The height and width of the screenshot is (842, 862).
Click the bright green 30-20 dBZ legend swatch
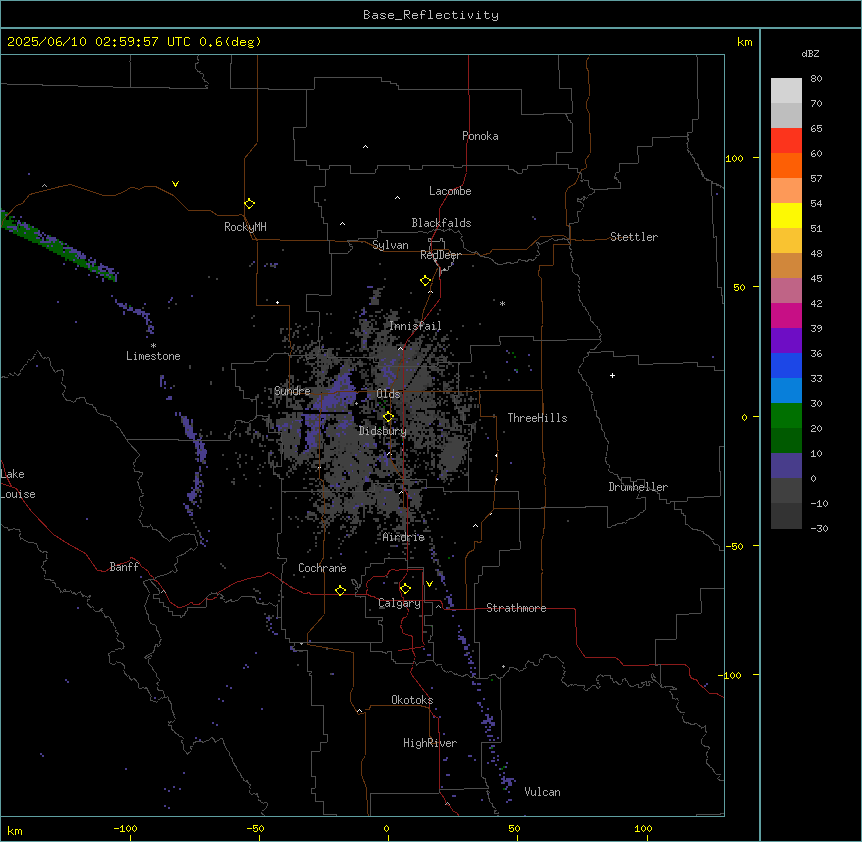click(786, 416)
